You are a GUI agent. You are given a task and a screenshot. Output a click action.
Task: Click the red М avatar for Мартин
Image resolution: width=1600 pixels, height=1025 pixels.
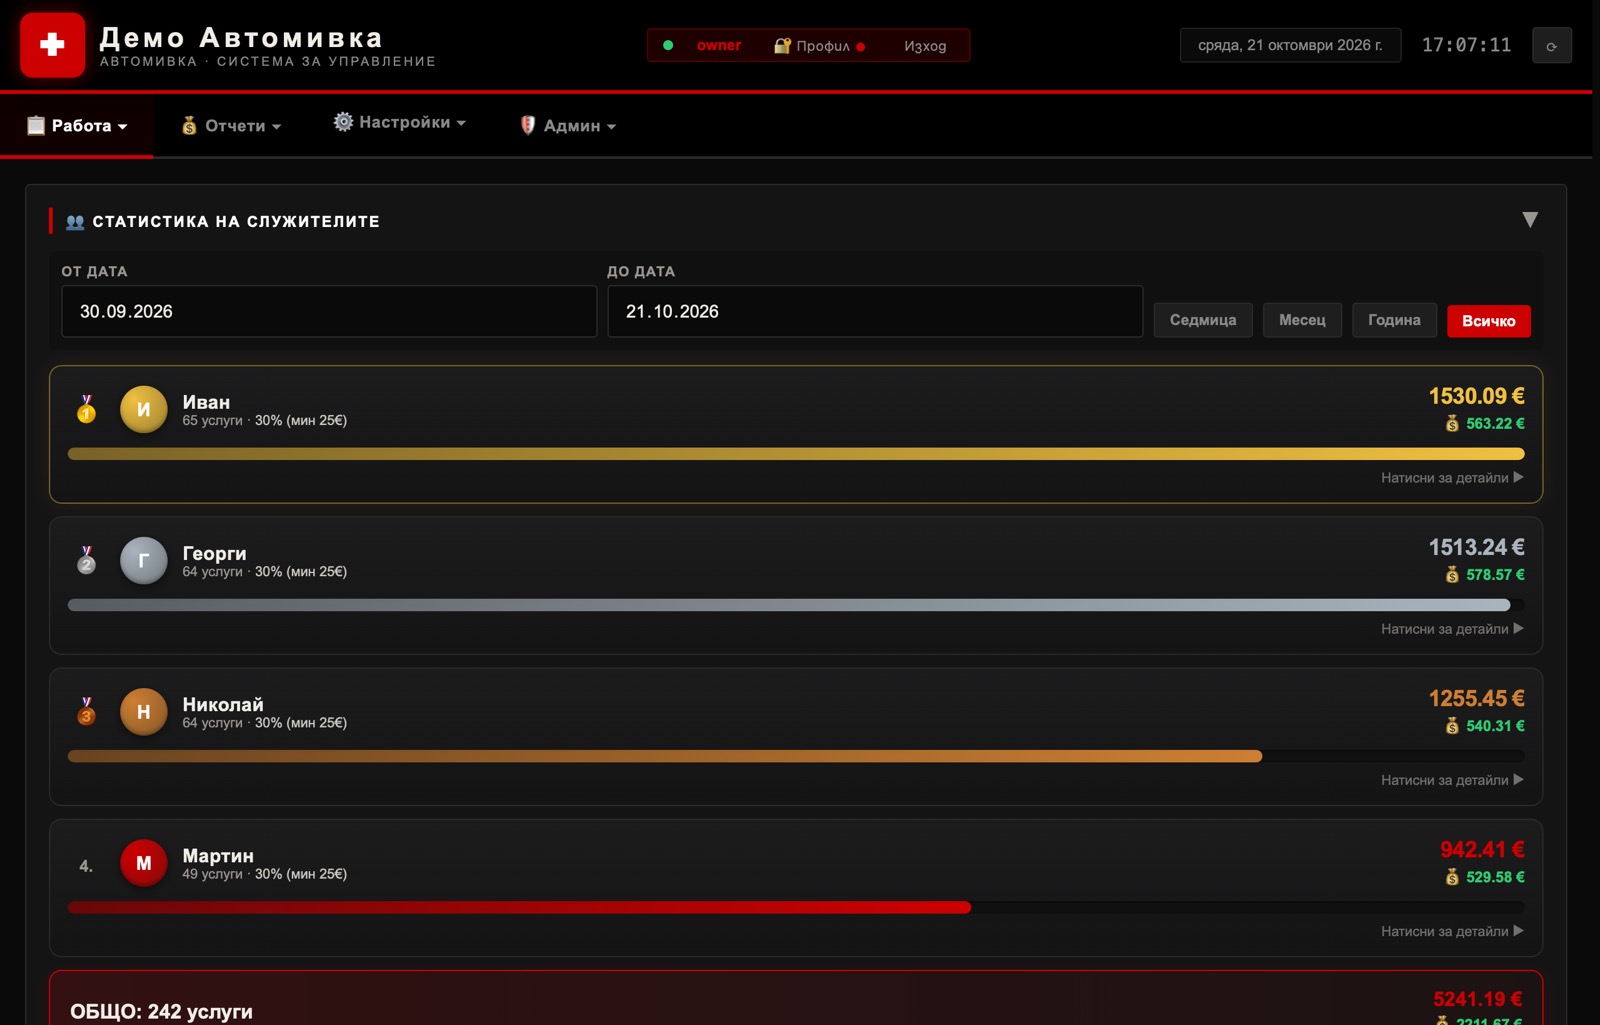(143, 862)
